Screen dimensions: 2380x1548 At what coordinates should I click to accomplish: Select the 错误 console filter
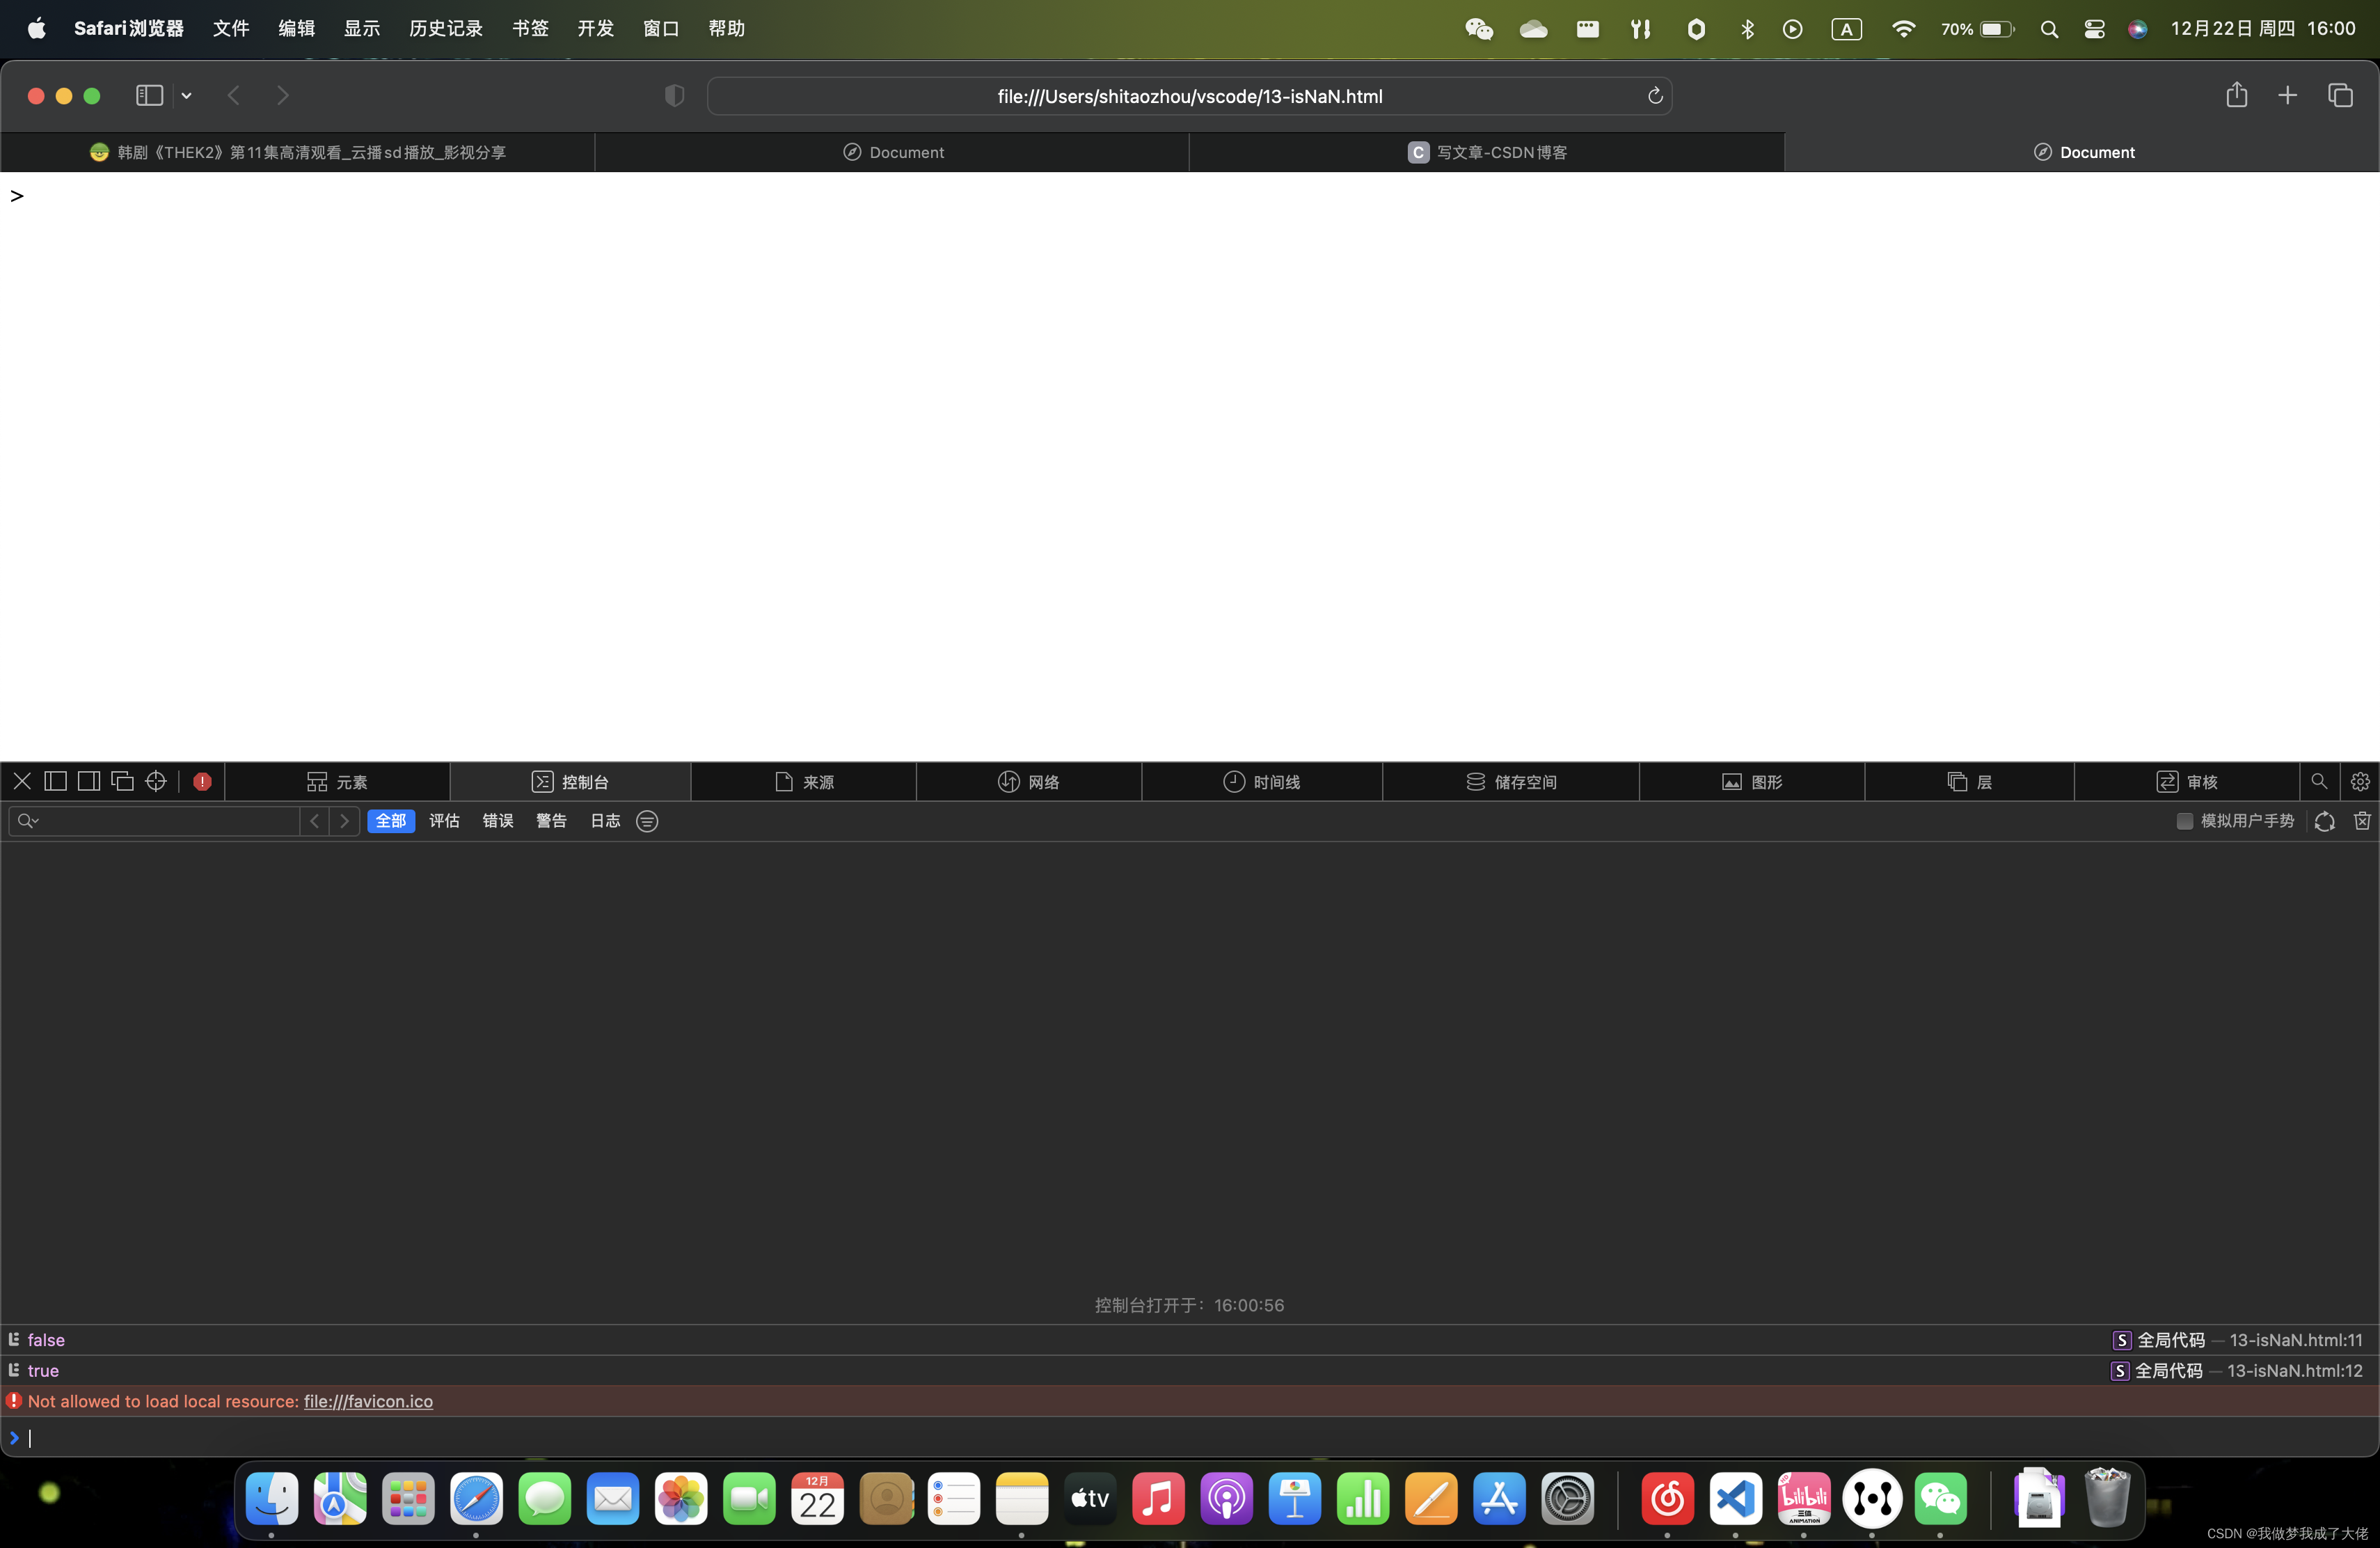coord(497,820)
